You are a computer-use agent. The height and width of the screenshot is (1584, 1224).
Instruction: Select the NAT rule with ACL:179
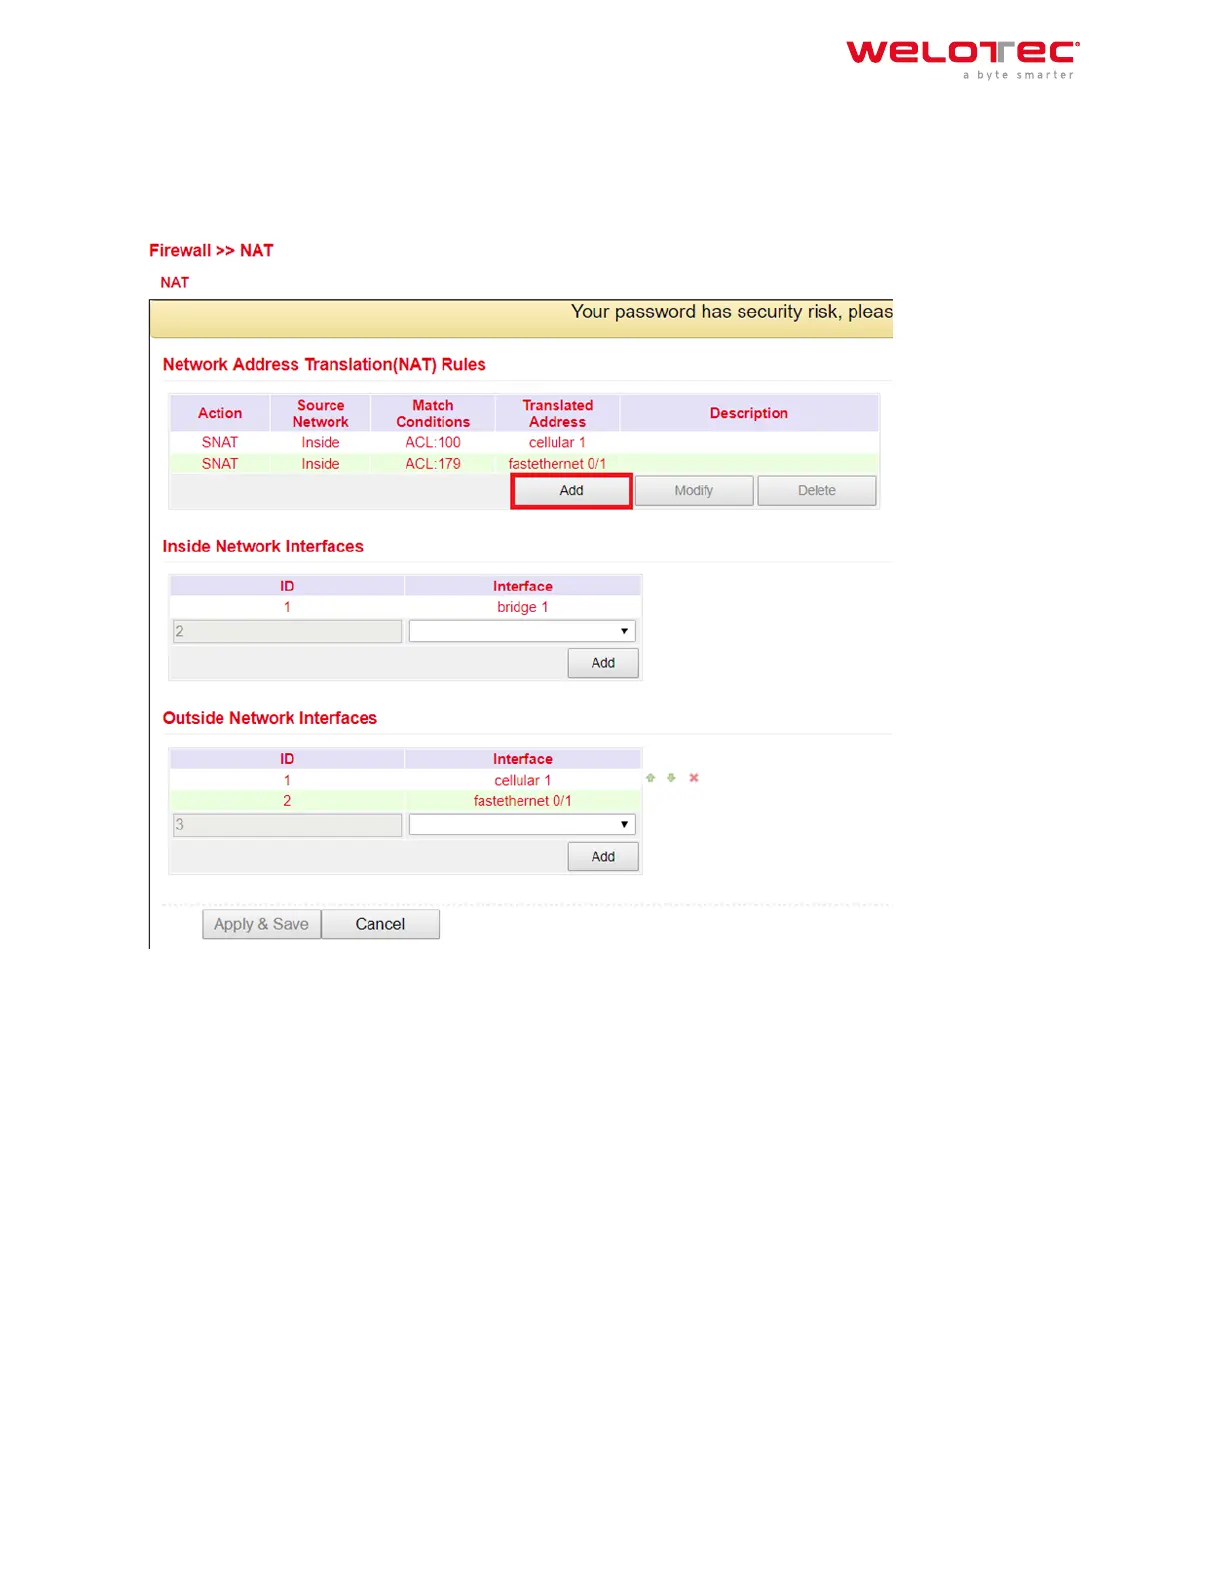pyautogui.click(x=524, y=464)
